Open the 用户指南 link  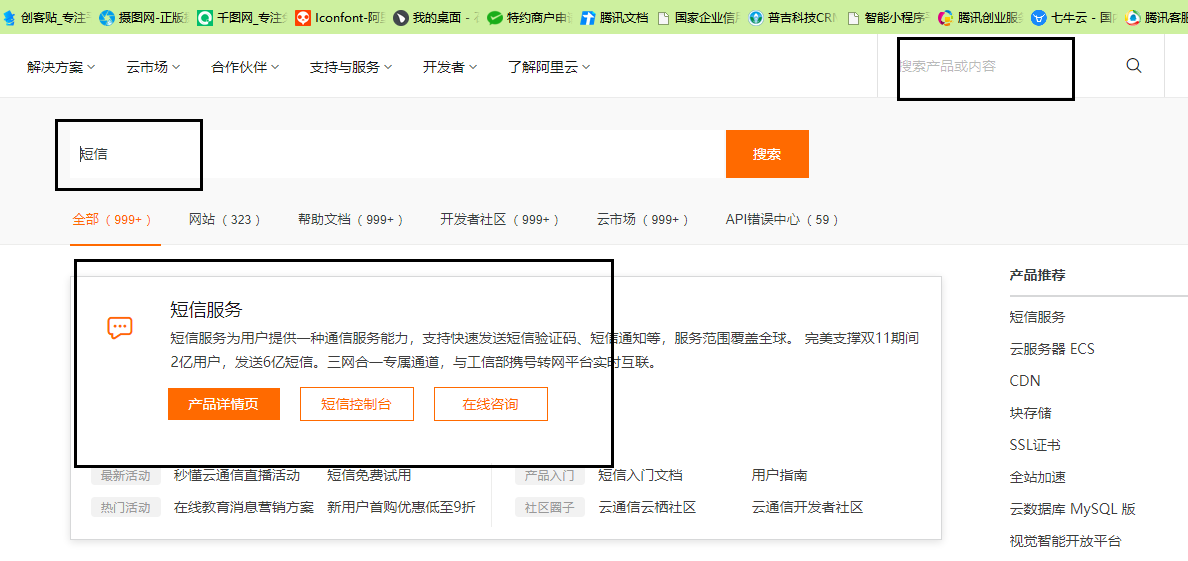tap(780, 475)
